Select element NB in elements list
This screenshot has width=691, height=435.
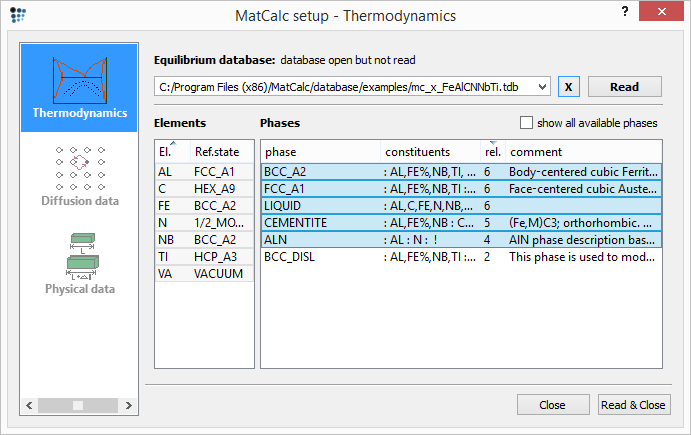166,240
